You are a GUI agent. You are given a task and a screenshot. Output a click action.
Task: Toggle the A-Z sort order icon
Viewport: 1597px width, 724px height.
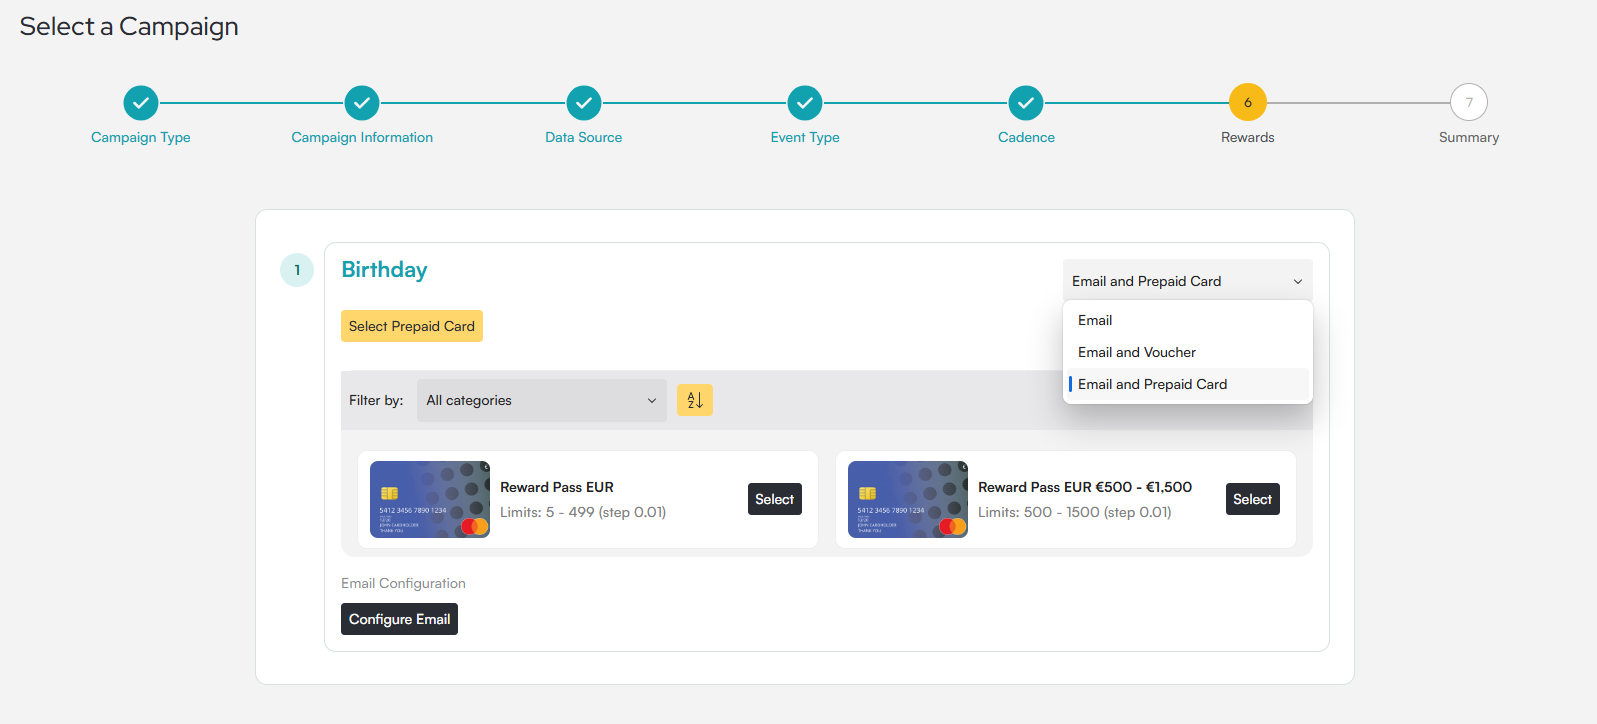(x=695, y=400)
